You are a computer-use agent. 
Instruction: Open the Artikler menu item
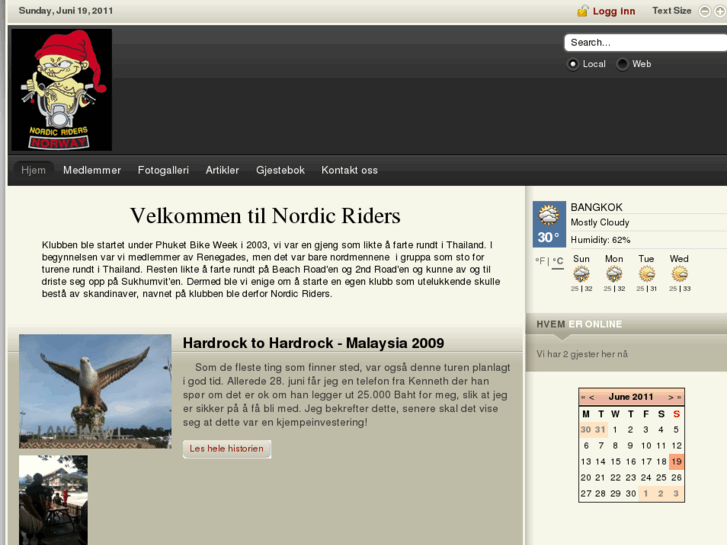222,170
